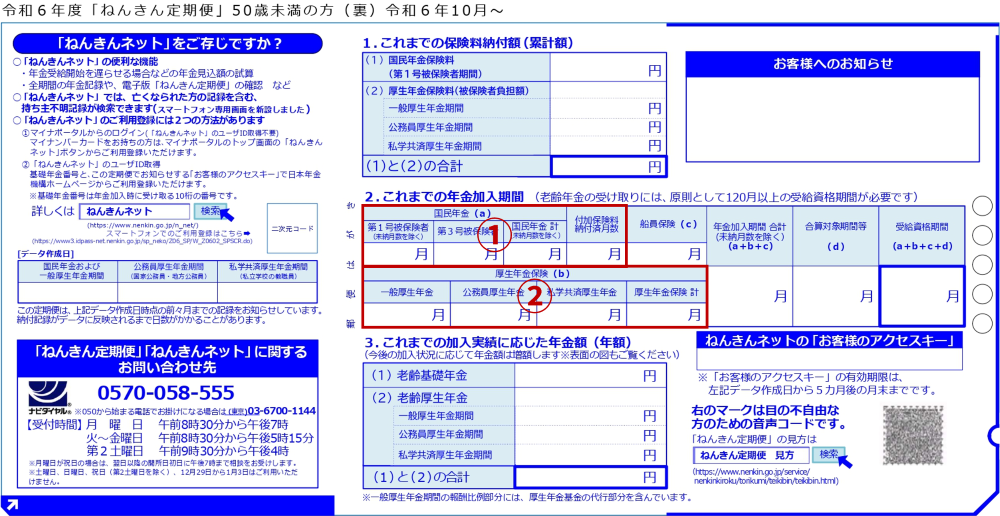Viewport: 1000px width, 516px height.
Task: Click the (1) 国民年金保険料 row label
Action: [x=455, y=66]
